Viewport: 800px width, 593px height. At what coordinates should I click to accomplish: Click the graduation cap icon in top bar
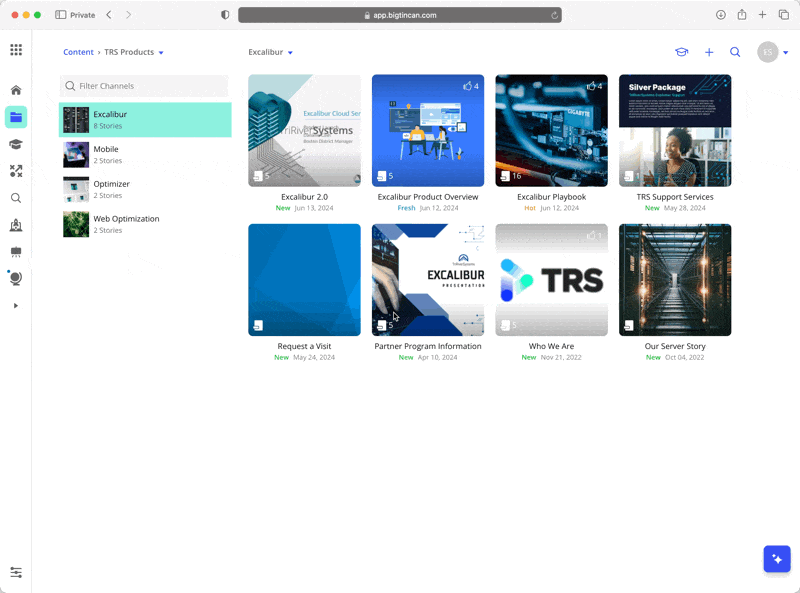point(682,52)
